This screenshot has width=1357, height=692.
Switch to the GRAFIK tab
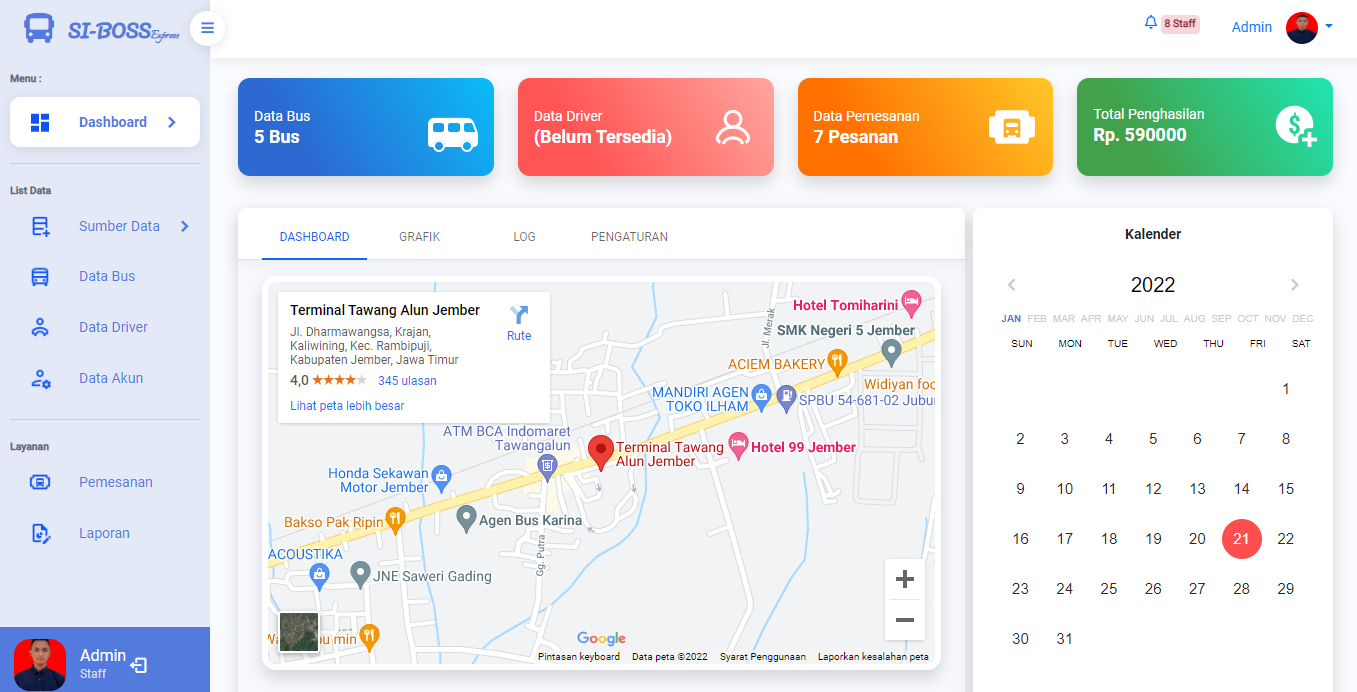pyautogui.click(x=419, y=237)
